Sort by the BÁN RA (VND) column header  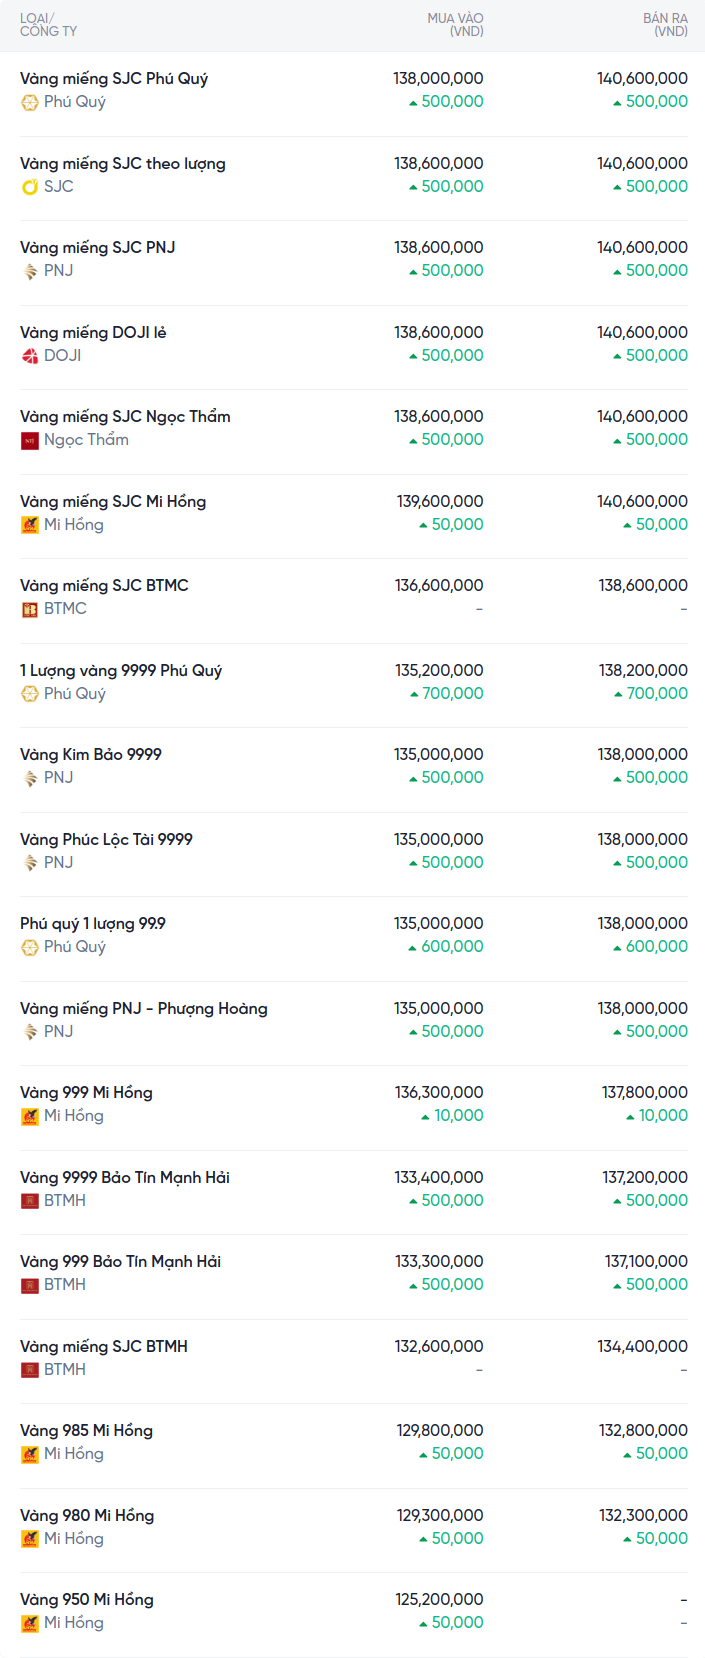click(665, 25)
